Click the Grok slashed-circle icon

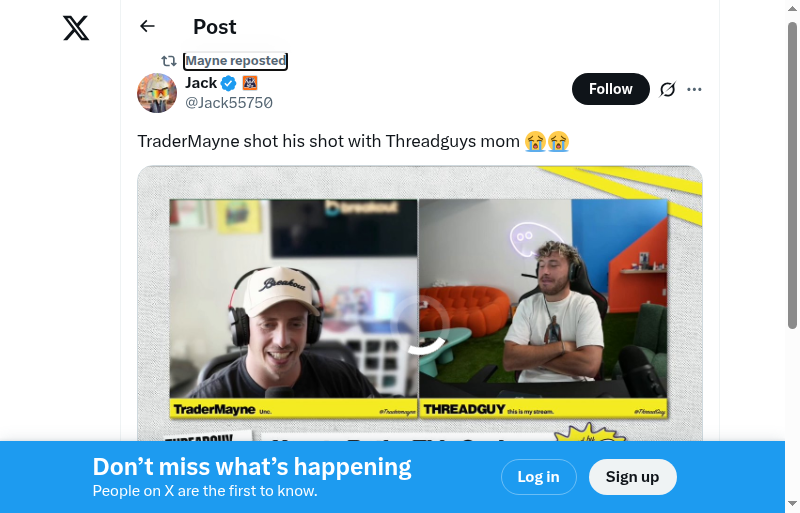667,89
